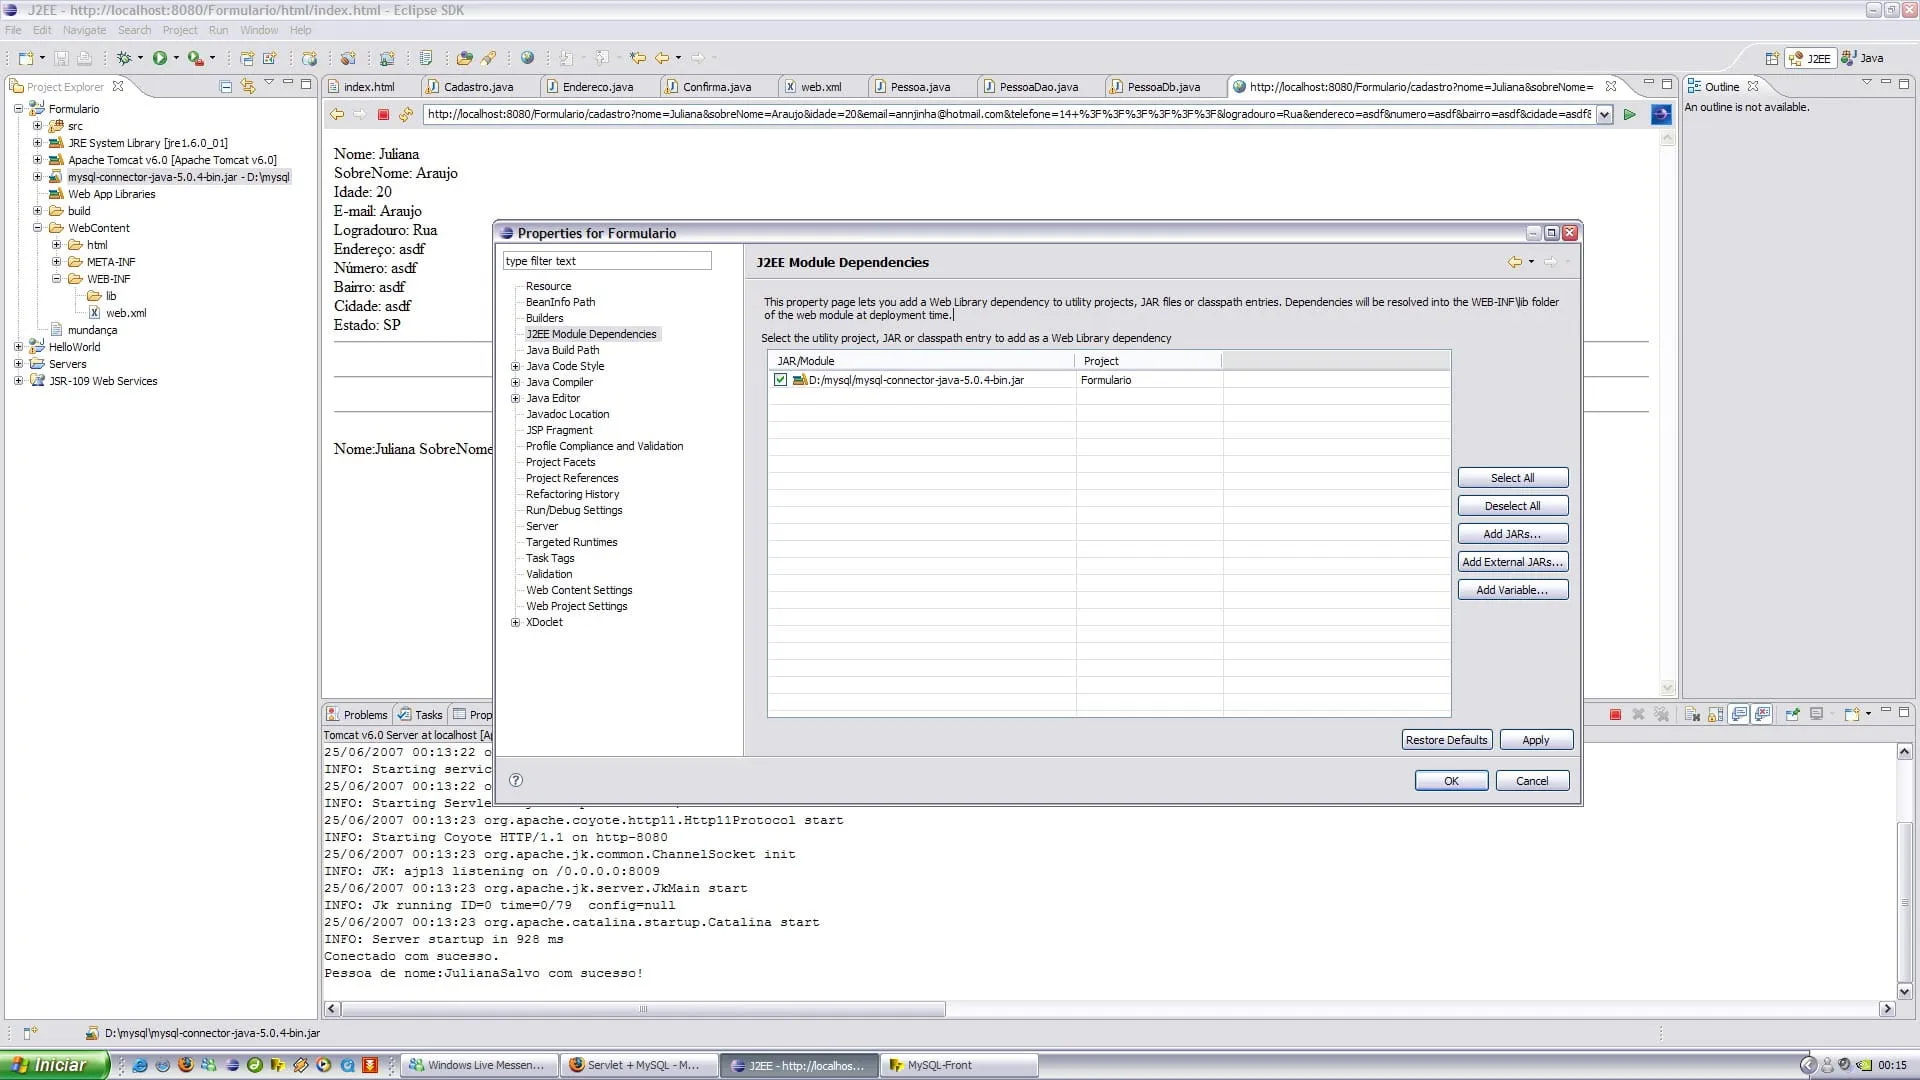Expand the Java Code Style node
The width and height of the screenshot is (1920, 1080).
[x=516, y=366]
